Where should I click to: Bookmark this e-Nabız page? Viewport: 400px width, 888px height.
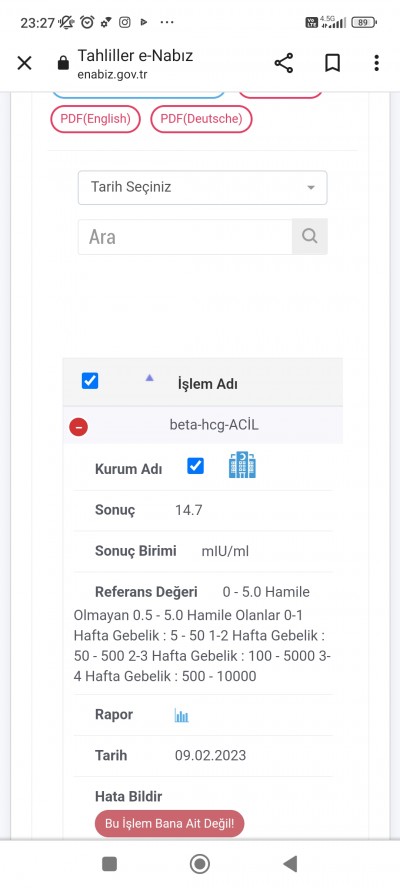pos(333,63)
